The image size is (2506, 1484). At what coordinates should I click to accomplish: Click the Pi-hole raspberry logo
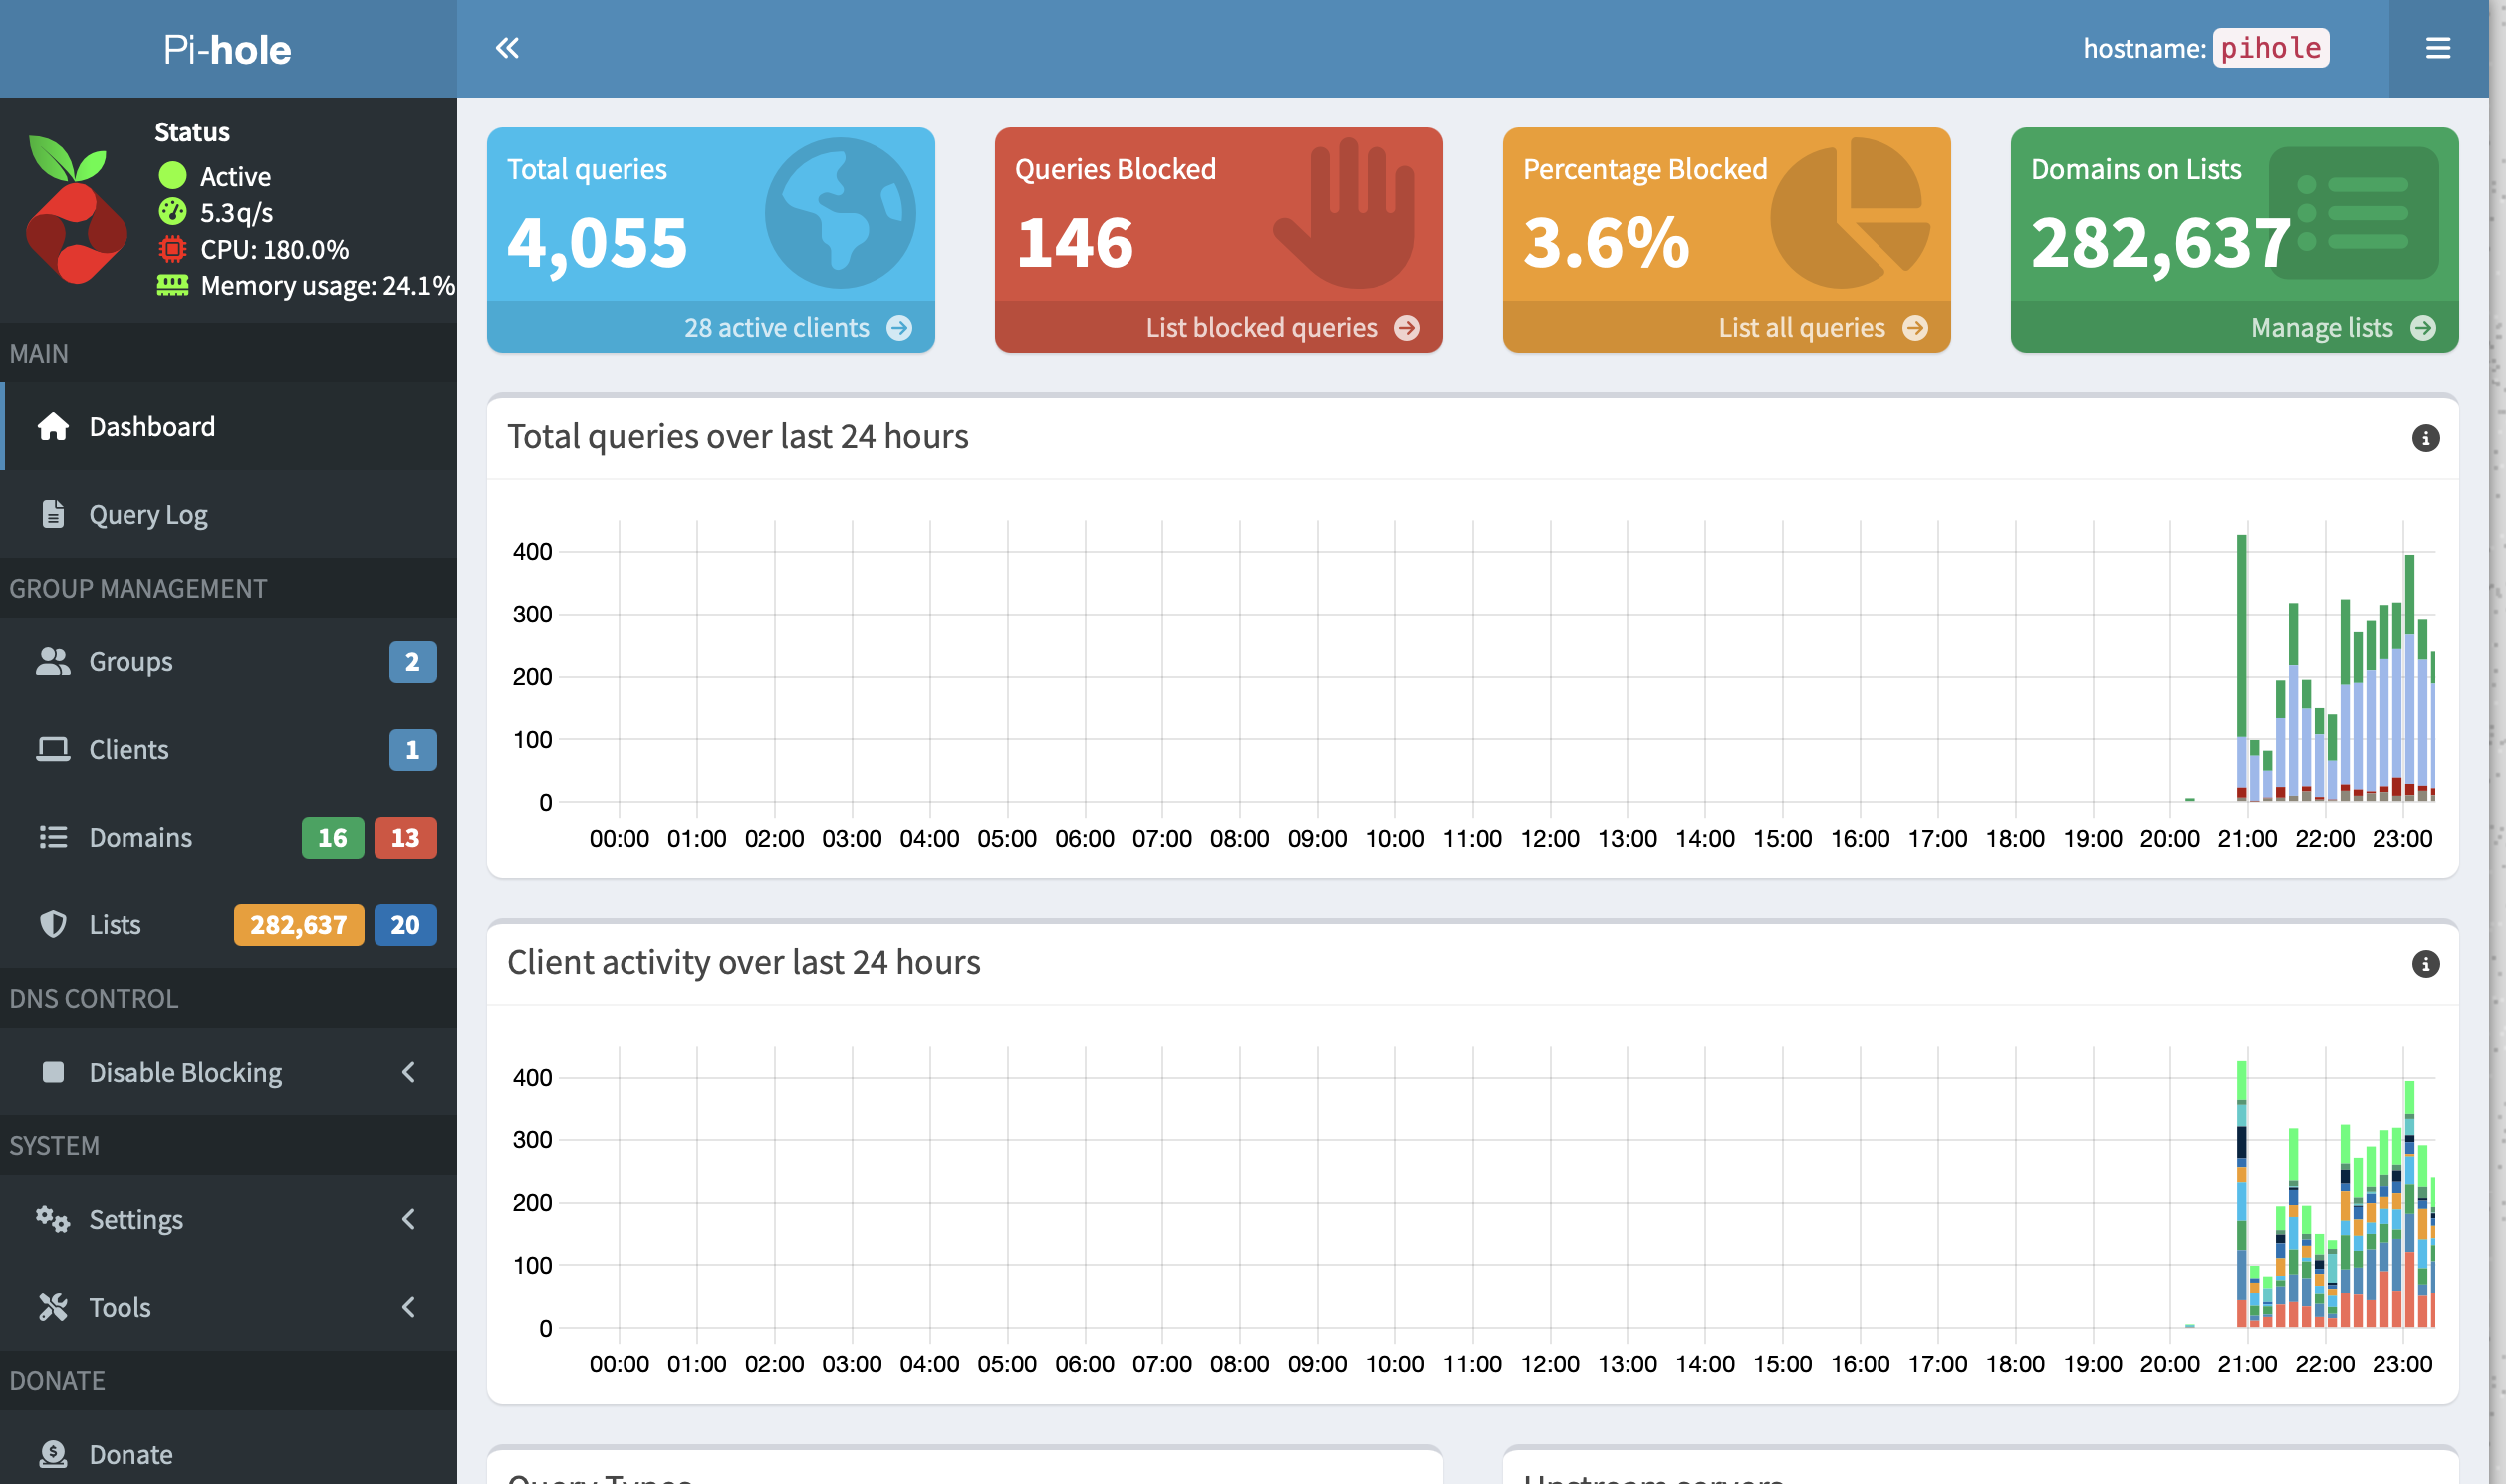(x=76, y=210)
